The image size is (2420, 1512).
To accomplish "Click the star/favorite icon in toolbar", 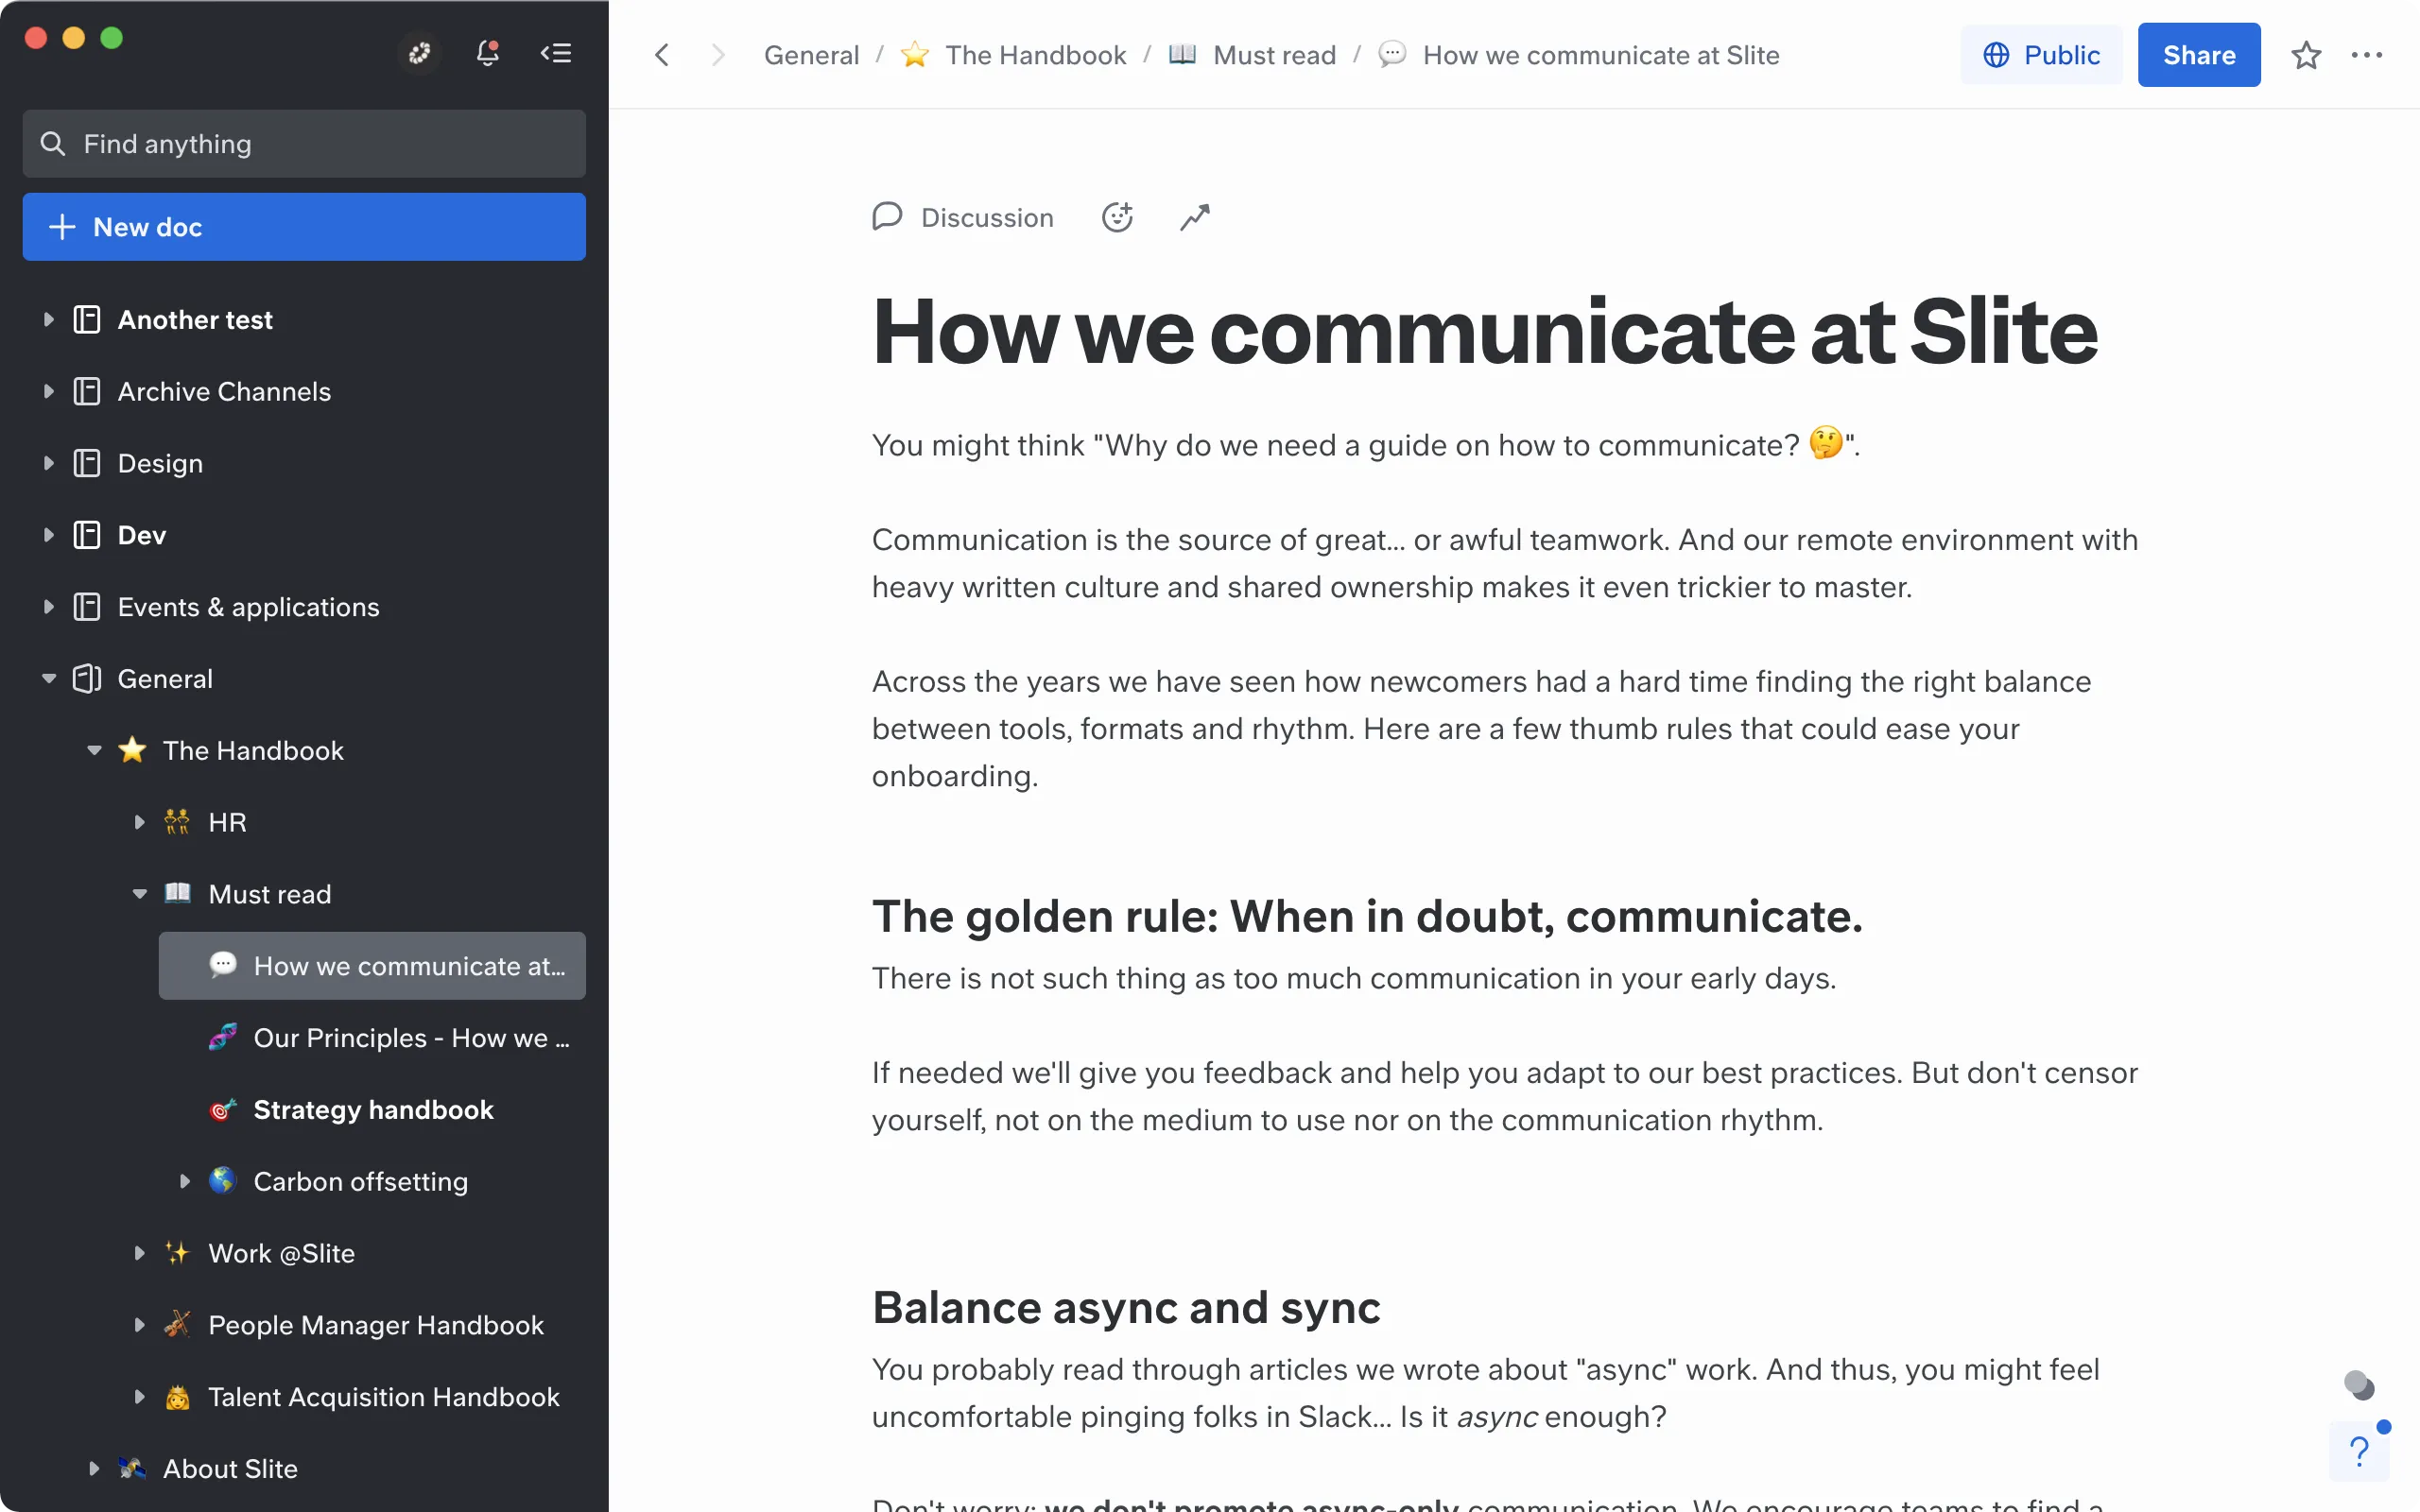I will (x=2307, y=52).
